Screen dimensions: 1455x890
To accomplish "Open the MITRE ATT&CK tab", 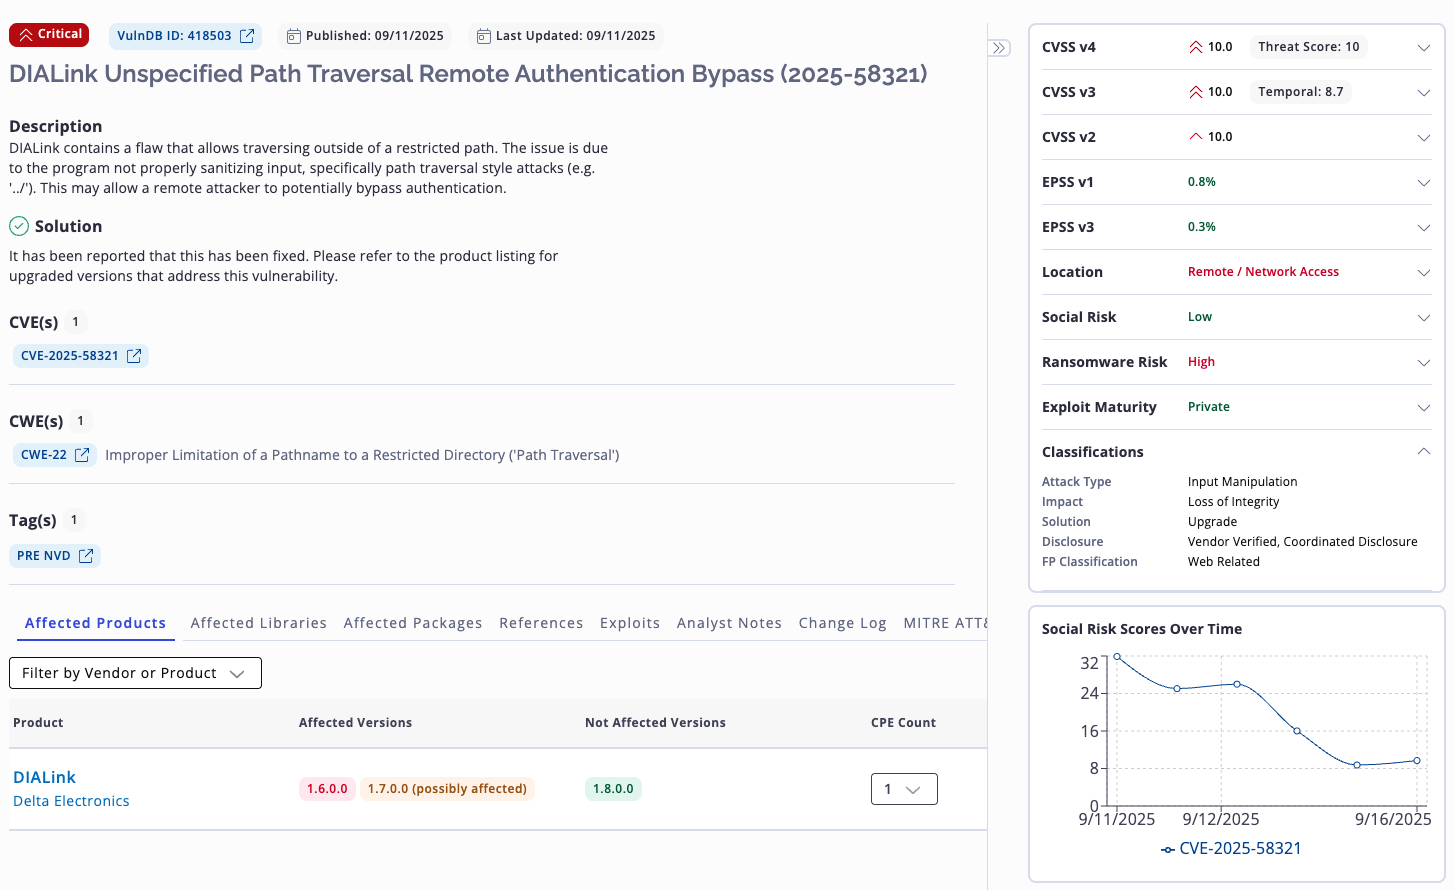I will pyautogui.click(x=945, y=623).
